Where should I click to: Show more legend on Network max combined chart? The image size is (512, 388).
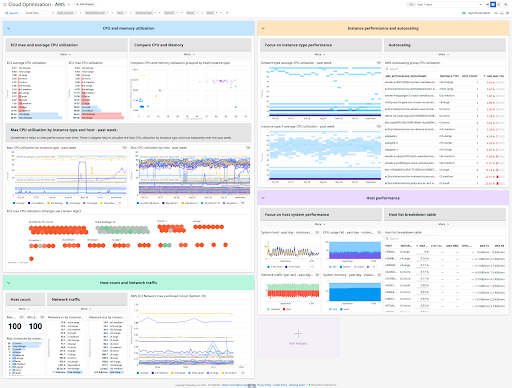click(242, 373)
